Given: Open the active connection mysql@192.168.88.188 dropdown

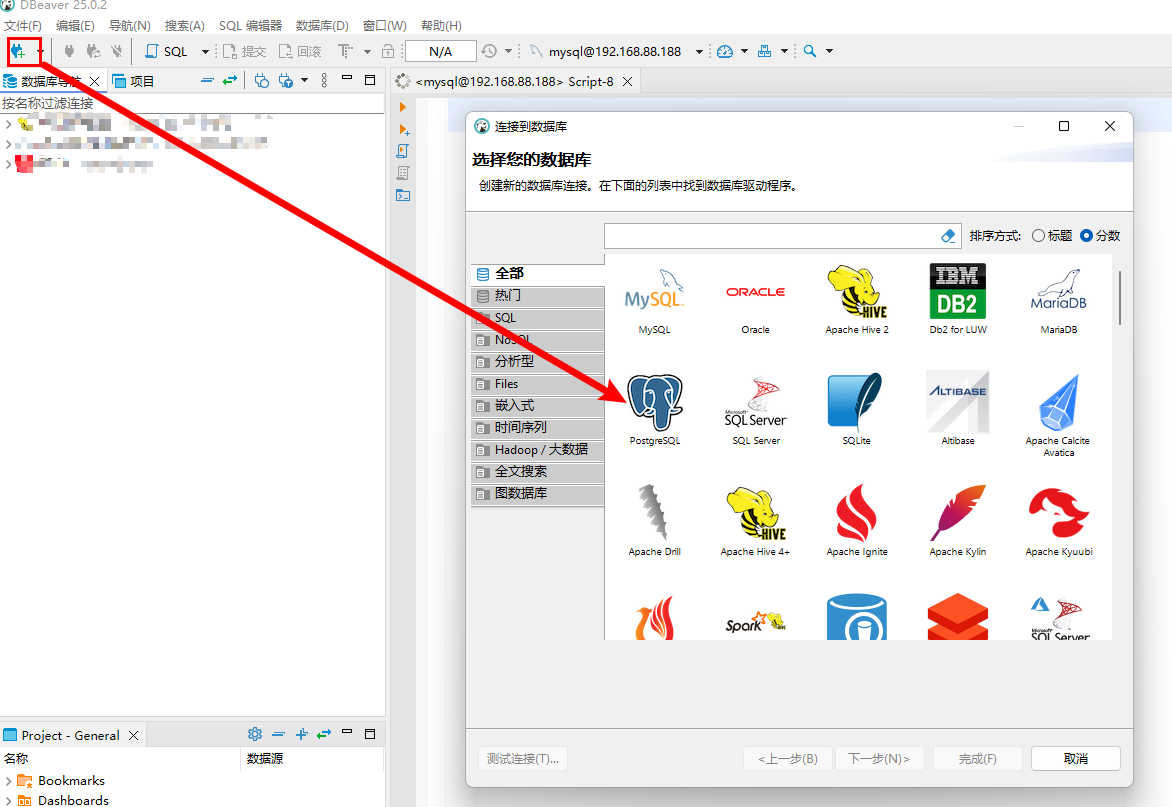Looking at the screenshot, I should pos(699,52).
